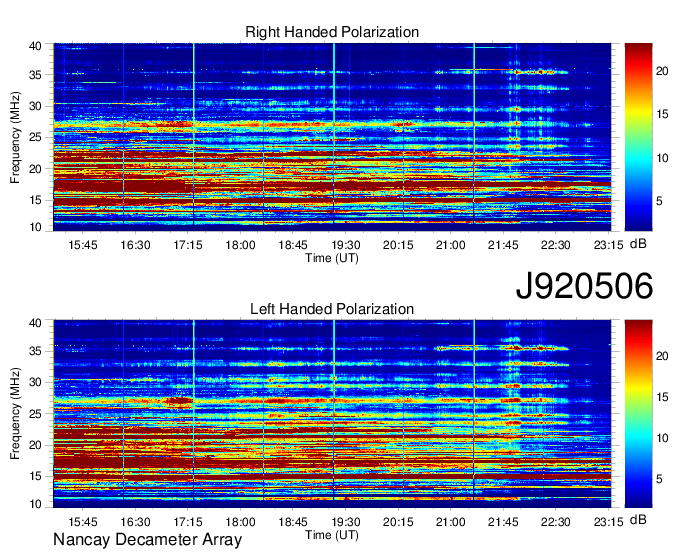Select the 35 MHz tick of Left Handed plot
Image resolution: width=680 pixels, height=552 pixels.
(35, 351)
